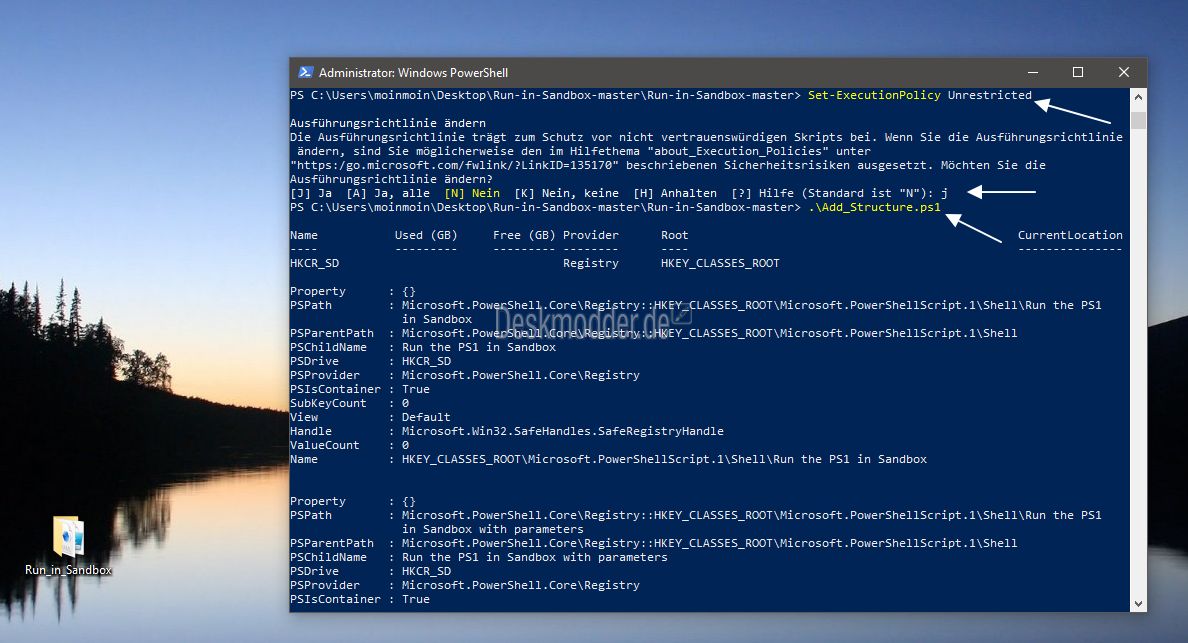Viewport: 1188px width, 643px height.
Task: Click the 'Free (GB)' column header
Action: tap(524, 236)
